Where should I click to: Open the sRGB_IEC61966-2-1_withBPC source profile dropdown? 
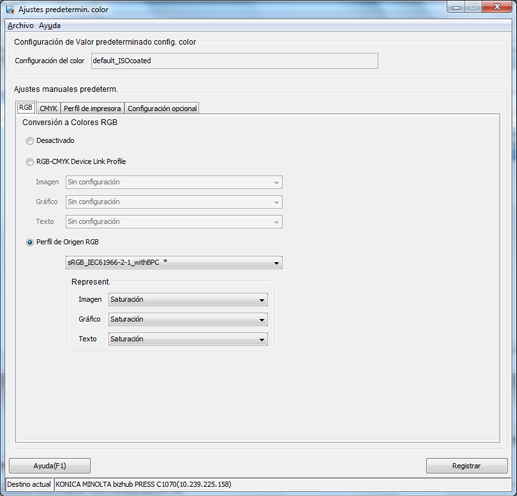(x=174, y=263)
